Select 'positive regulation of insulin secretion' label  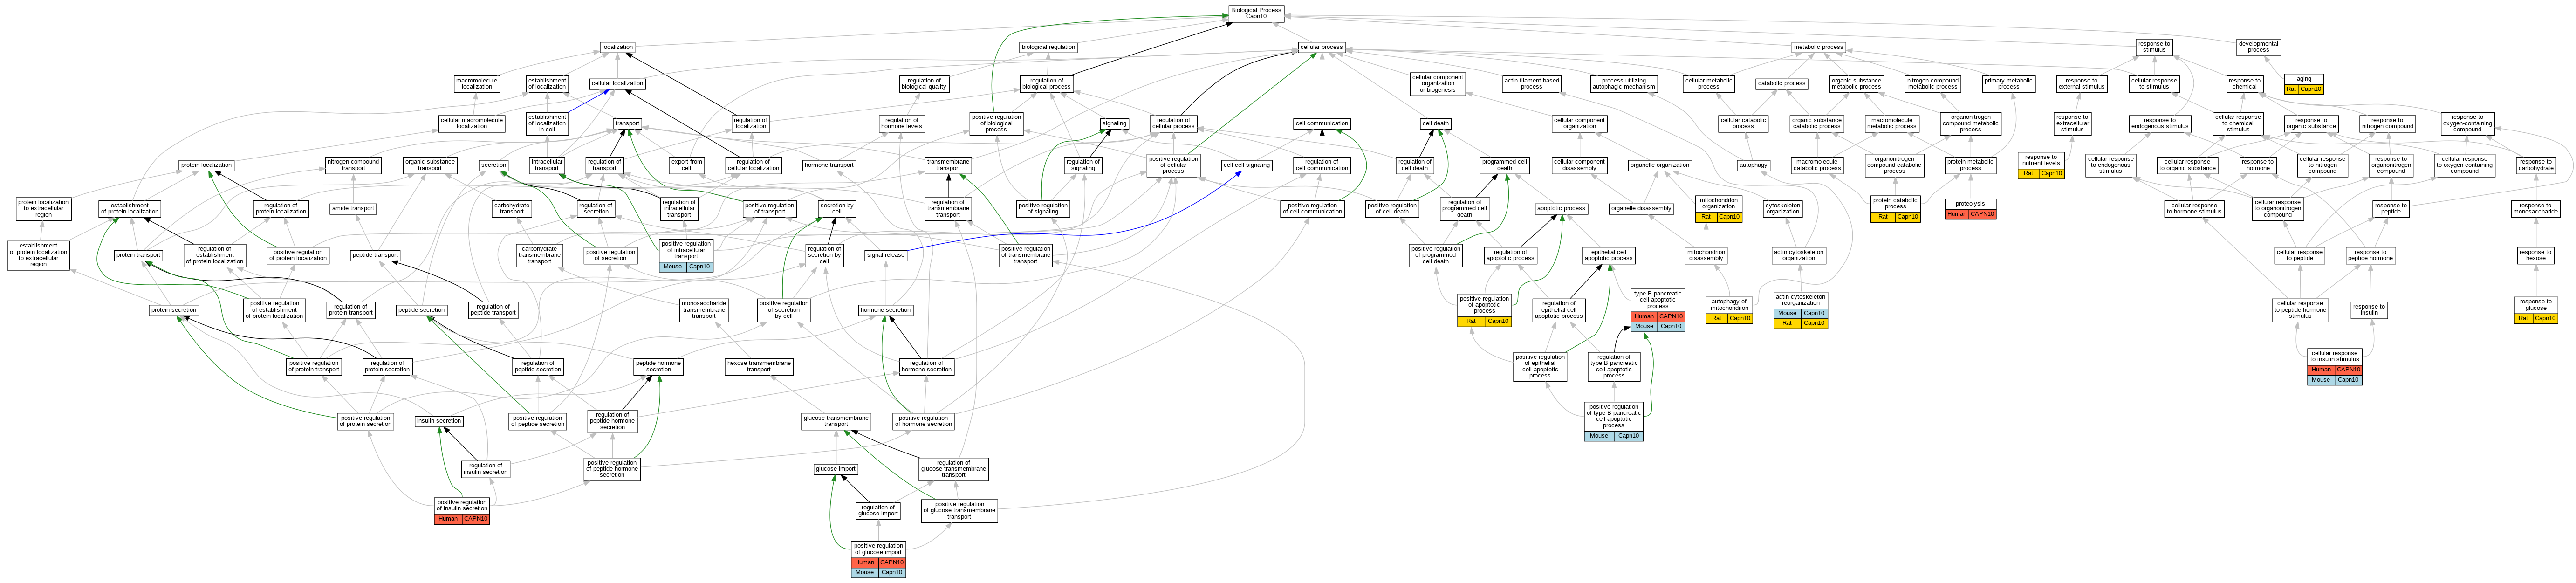coord(462,505)
